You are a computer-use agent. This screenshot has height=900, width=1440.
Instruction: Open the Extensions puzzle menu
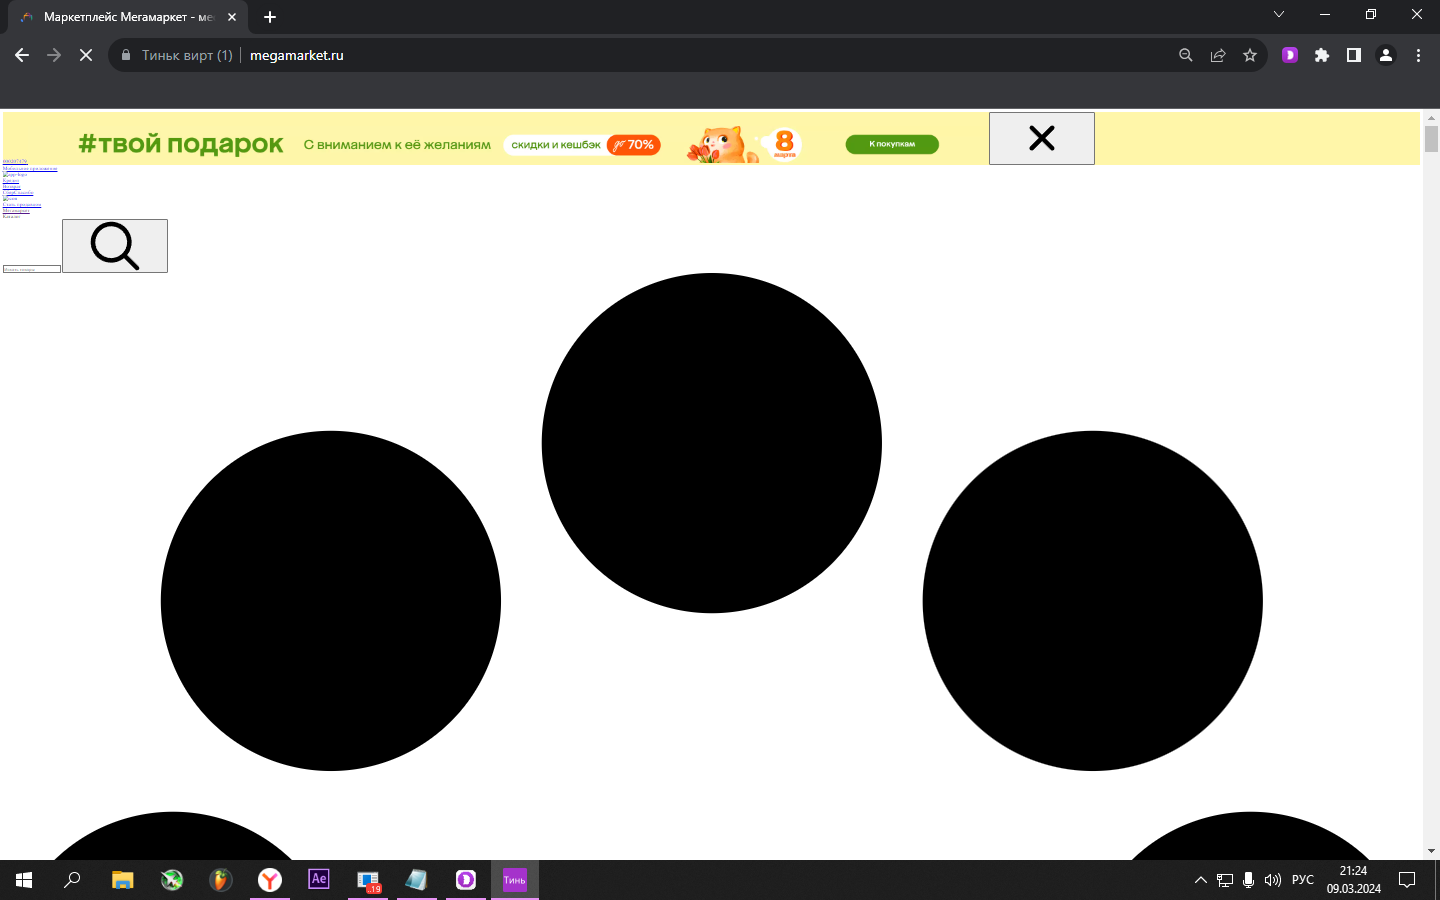pyautogui.click(x=1322, y=55)
